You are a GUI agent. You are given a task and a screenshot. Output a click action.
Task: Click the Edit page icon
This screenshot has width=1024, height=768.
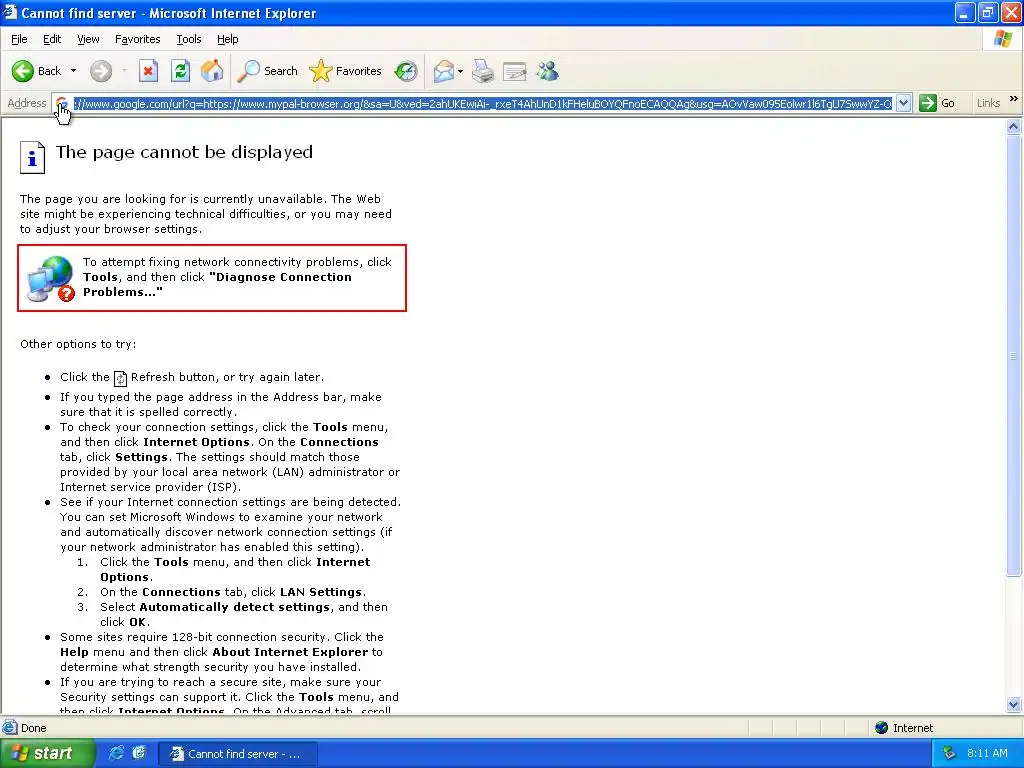tap(515, 71)
